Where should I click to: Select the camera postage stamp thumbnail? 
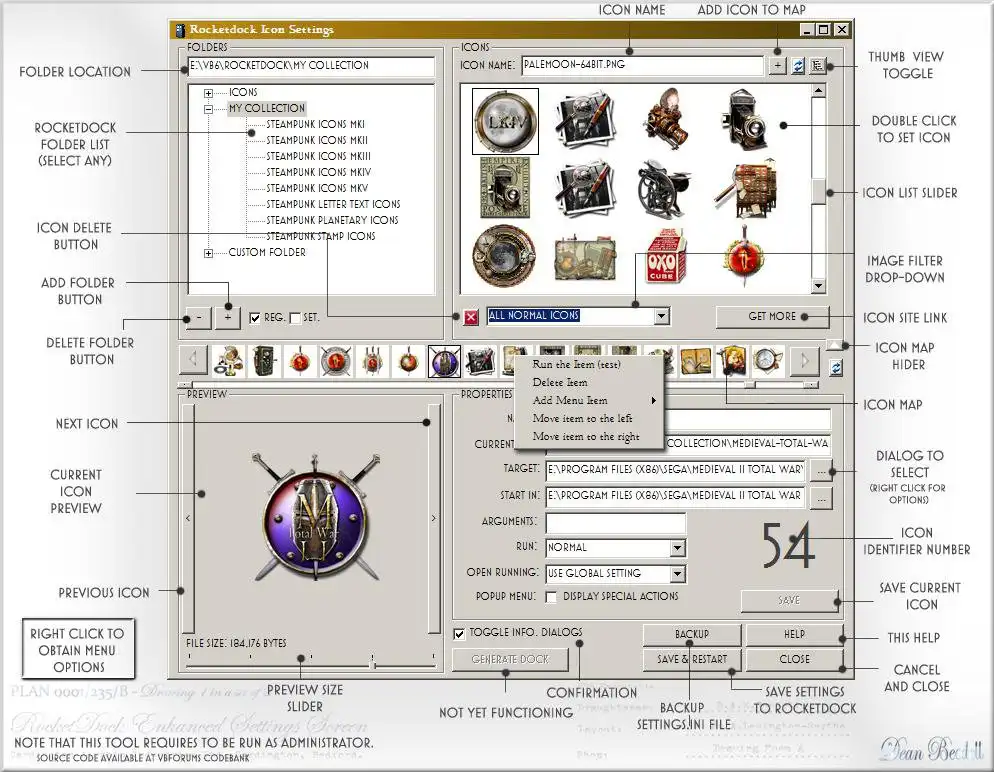click(x=505, y=188)
